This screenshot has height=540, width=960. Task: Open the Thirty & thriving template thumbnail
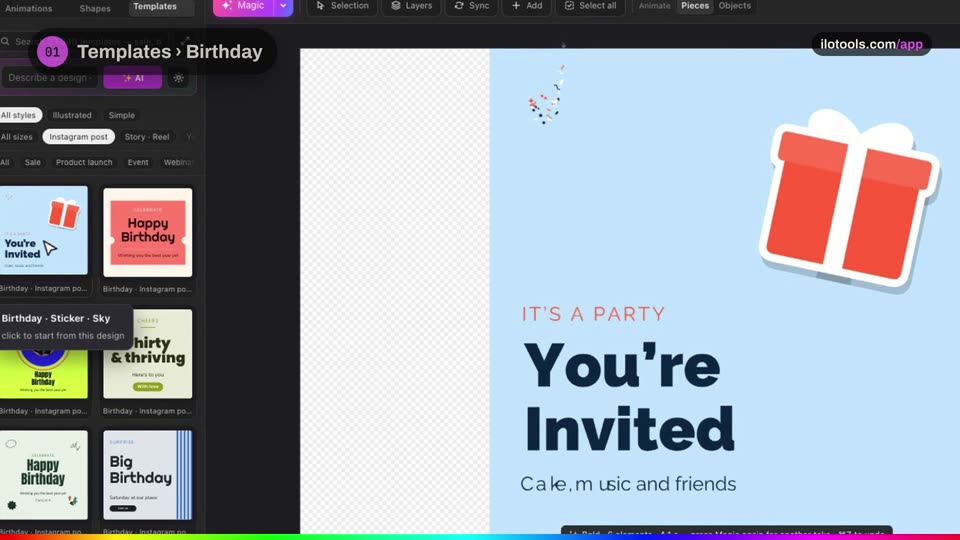pyautogui.click(x=148, y=354)
